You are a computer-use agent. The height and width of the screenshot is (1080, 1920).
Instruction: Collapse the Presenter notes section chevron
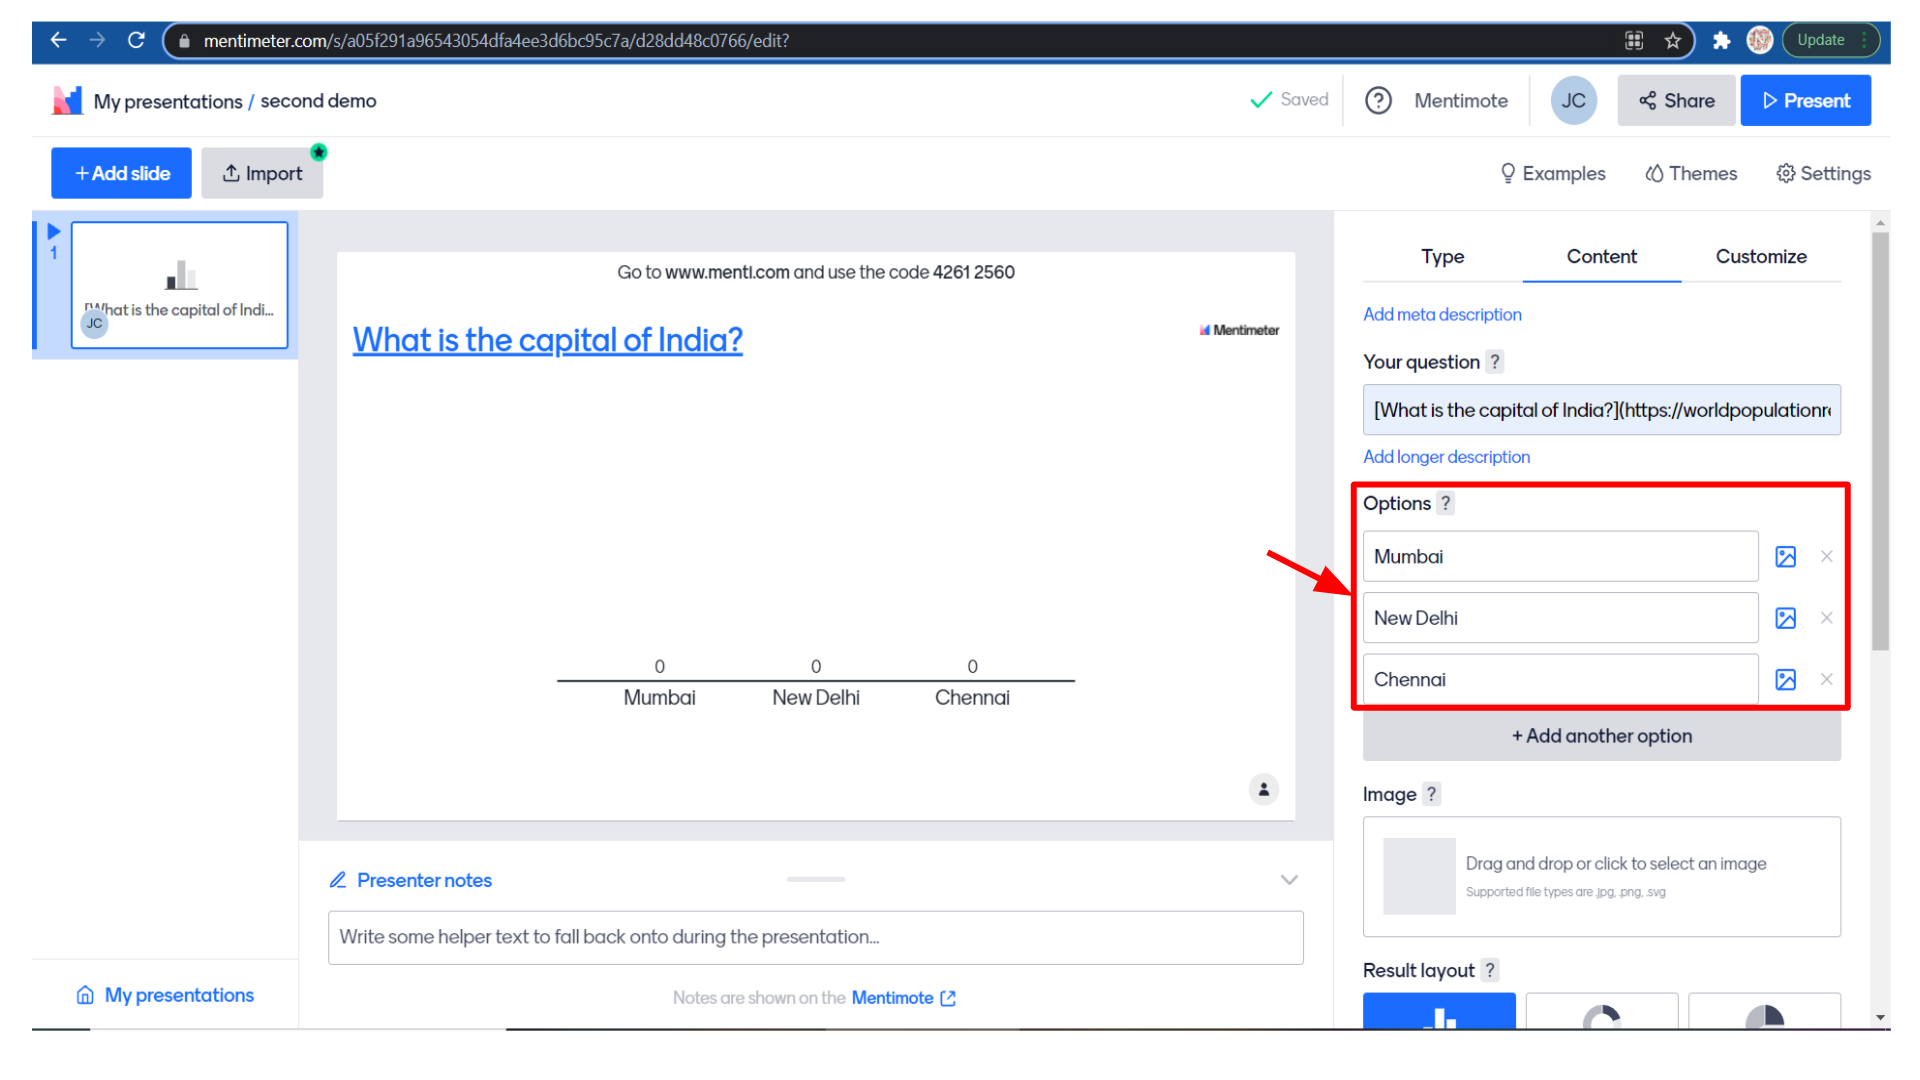point(1289,880)
